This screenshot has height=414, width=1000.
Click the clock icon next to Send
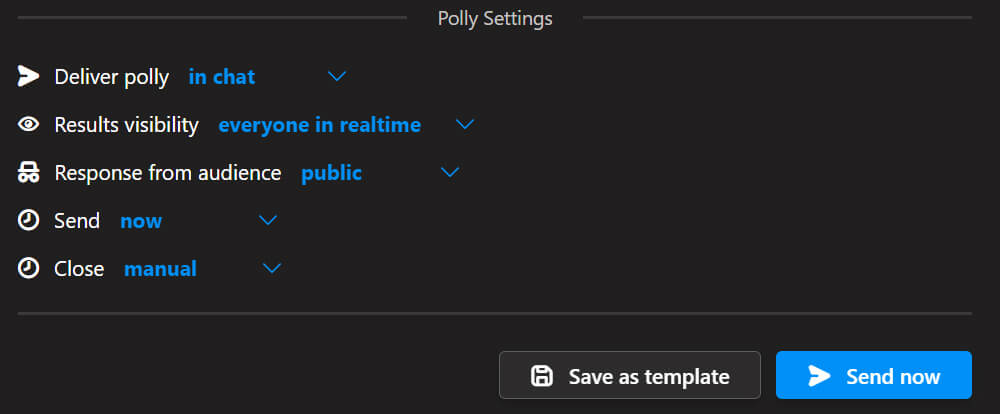(x=29, y=221)
